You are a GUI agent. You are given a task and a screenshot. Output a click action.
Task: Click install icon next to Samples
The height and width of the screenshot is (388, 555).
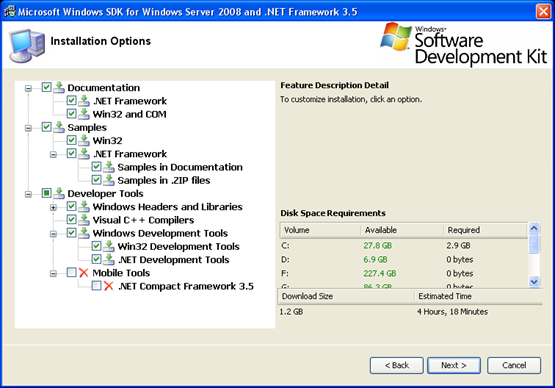[x=59, y=127]
